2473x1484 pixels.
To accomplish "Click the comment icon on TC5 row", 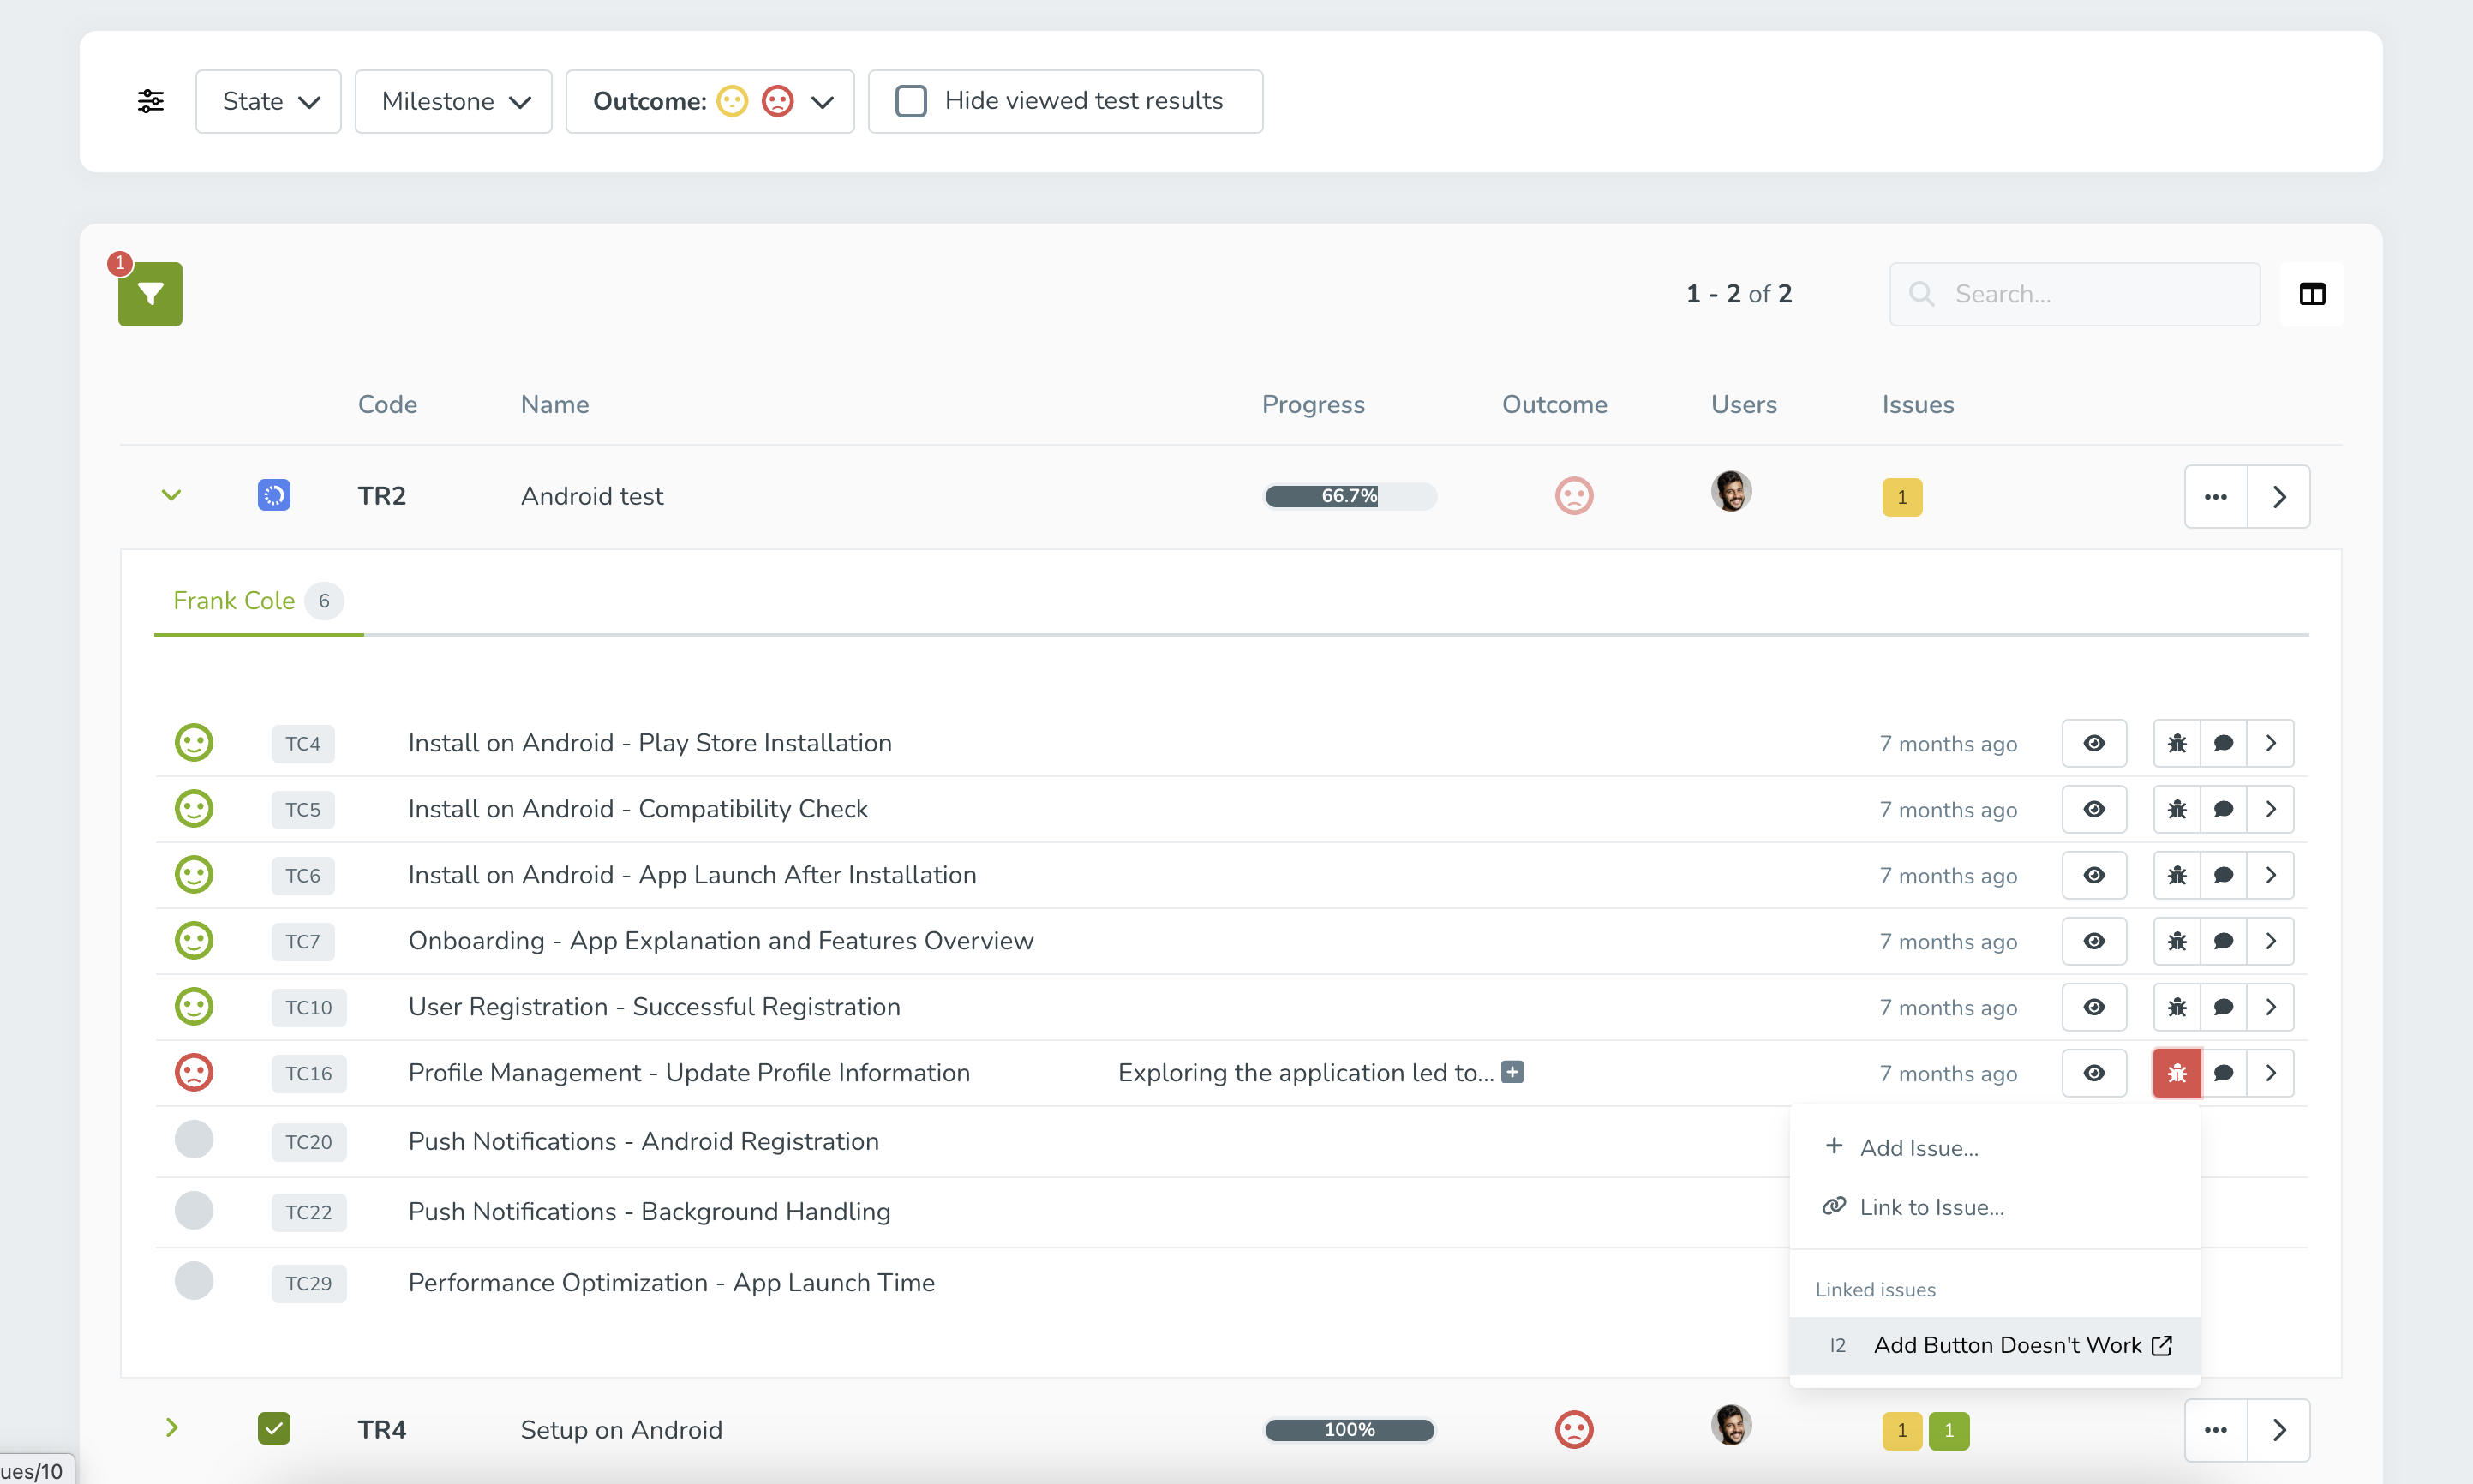I will tap(2224, 809).
